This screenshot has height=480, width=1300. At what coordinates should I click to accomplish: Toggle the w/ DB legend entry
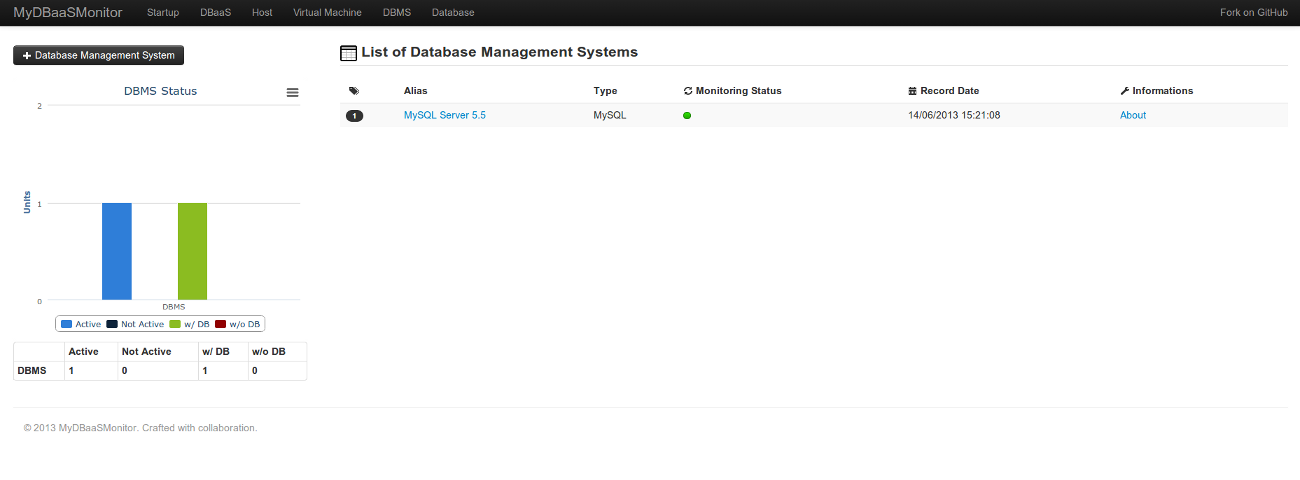(190, 324)
